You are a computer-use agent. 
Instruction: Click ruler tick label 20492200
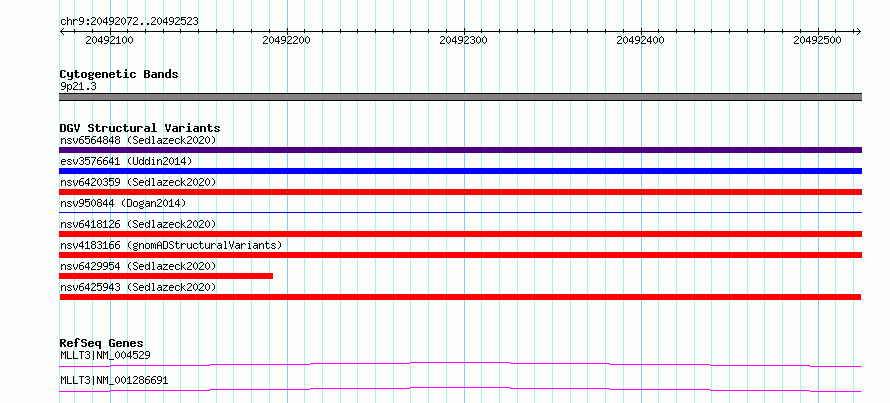(287, 40)
